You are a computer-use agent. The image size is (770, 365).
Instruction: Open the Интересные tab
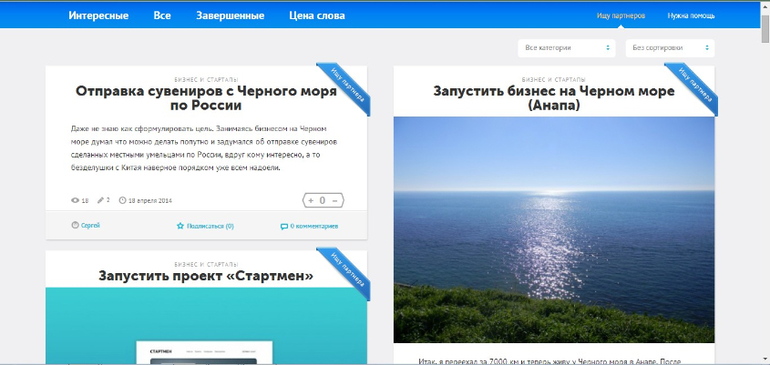[x=98, y=16]
